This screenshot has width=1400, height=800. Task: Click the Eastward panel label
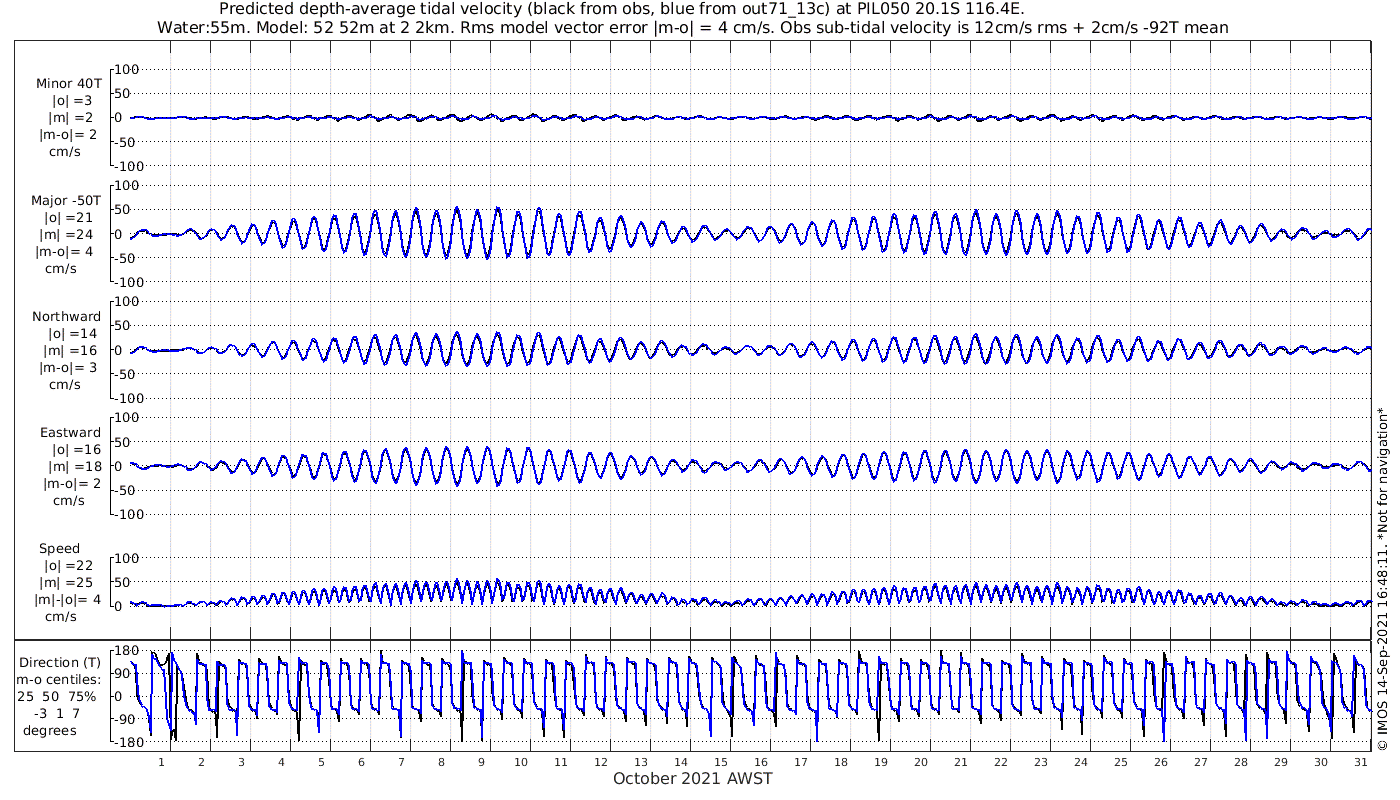point(70,433)
